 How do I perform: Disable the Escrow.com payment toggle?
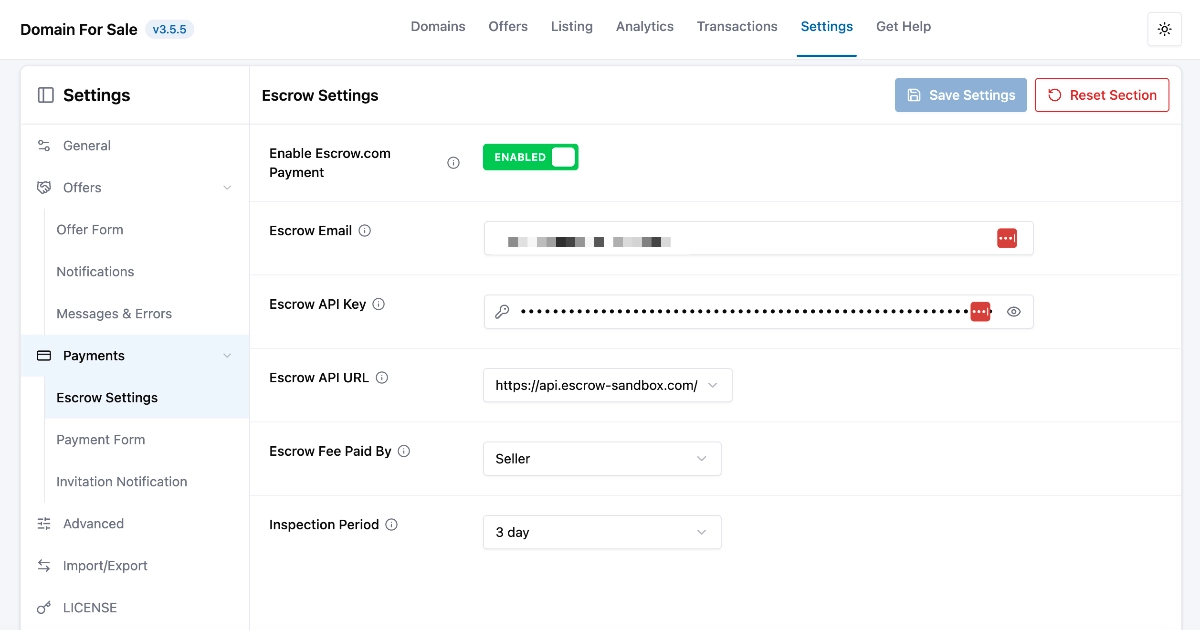pos(530,157)
